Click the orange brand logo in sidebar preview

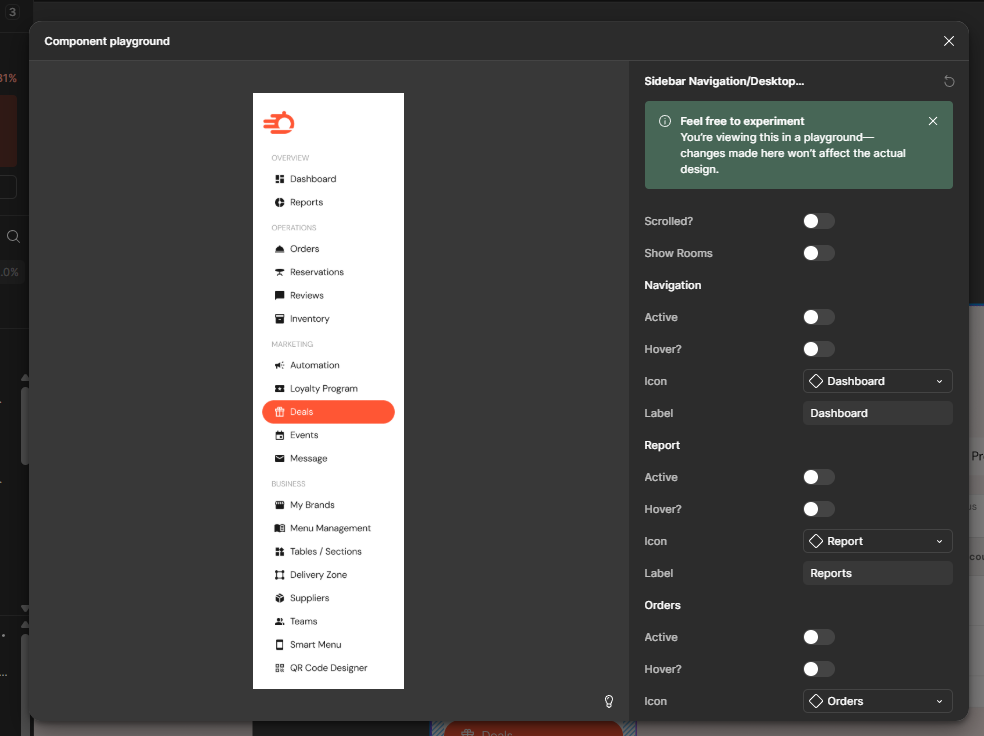pyautogui.click(x=279, y=123)
